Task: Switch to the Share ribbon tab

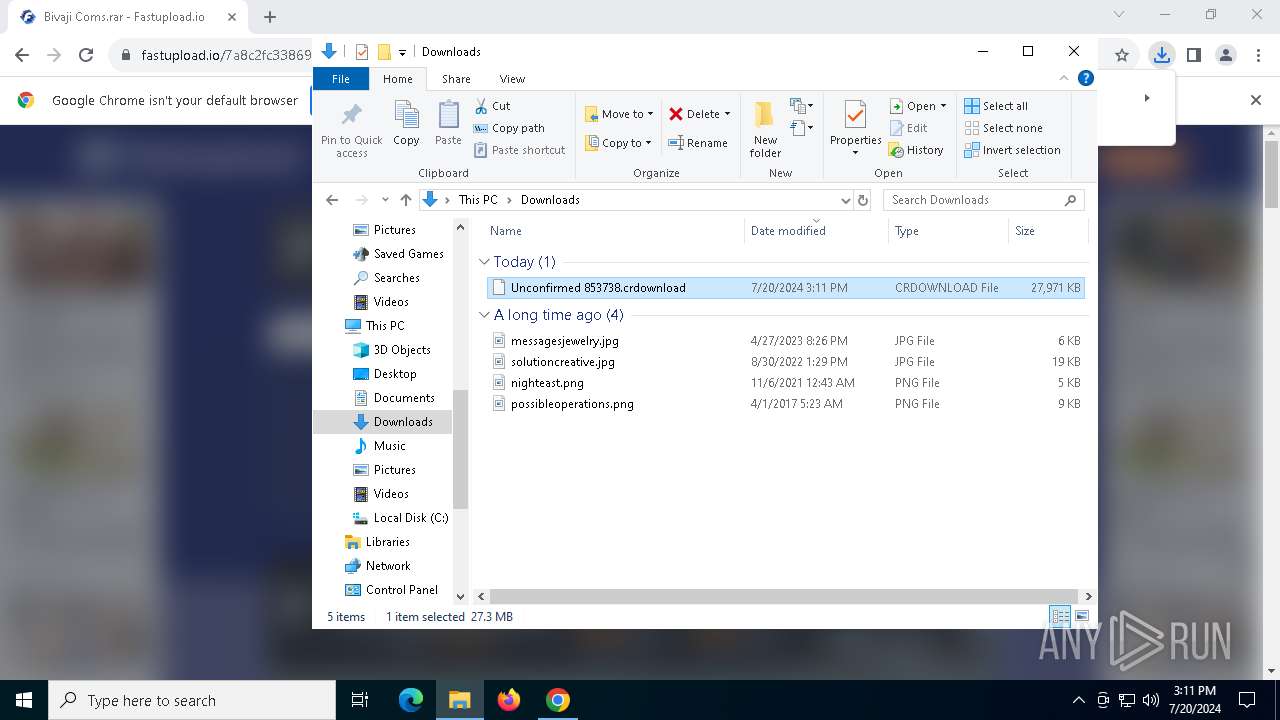Action: point(456,79)
